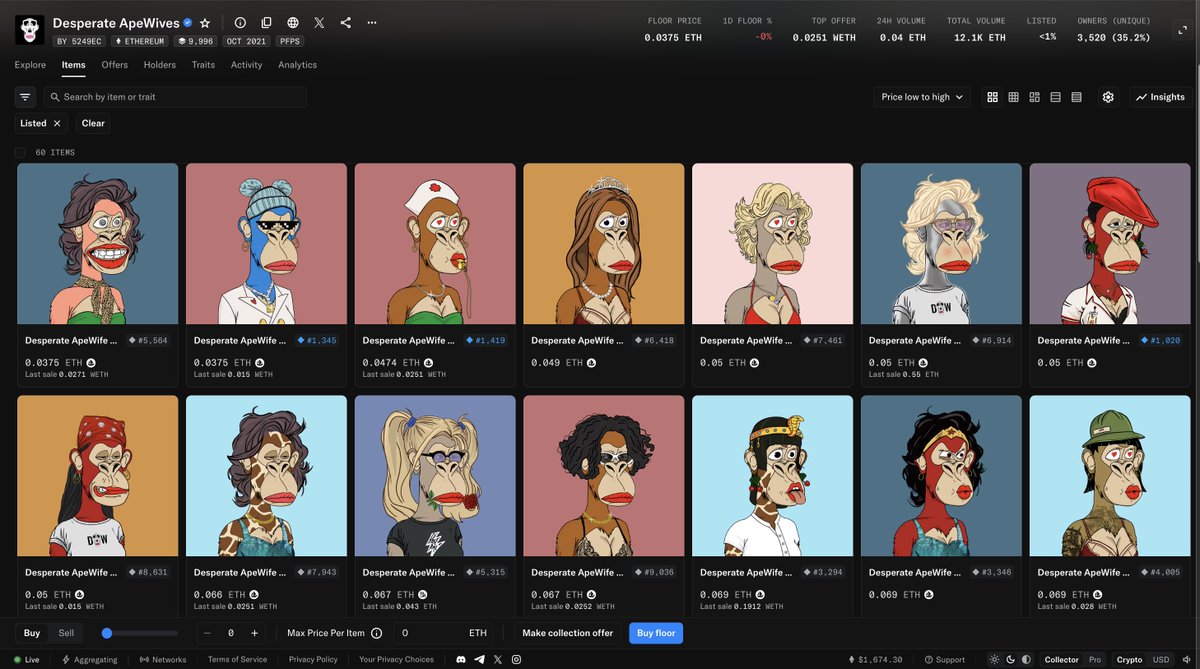
Task: Click the Aggregating status item
Action: tap(90, 659)
